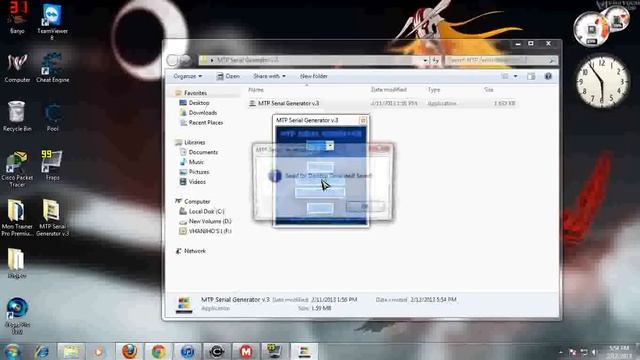Screen dimensions: 640x360
Task: Open the Organize dropdown menu
Action: [x=187, y=76]
